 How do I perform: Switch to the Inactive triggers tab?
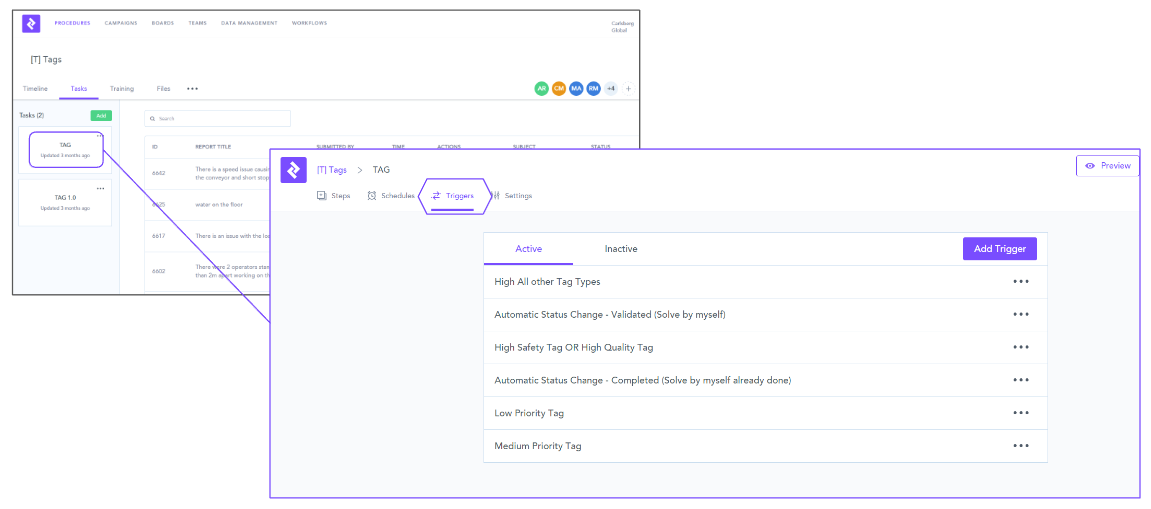click(621, 249)
